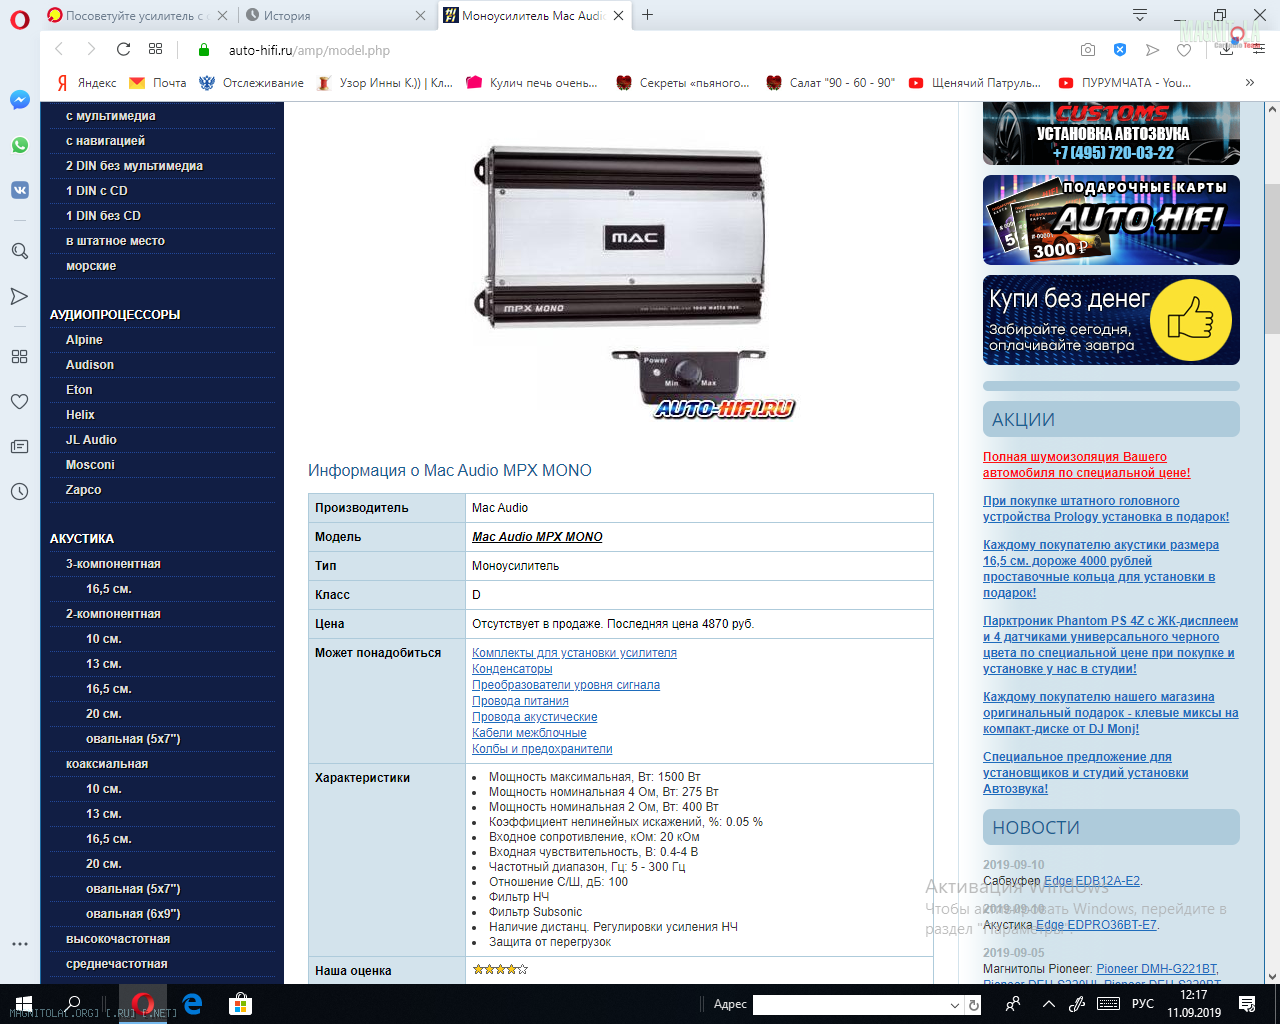Image resolution: width=1280 pixels, height=1024 pixels.
Task: Open Комплекты для установки усилителя link
Action: click(574, 653)
